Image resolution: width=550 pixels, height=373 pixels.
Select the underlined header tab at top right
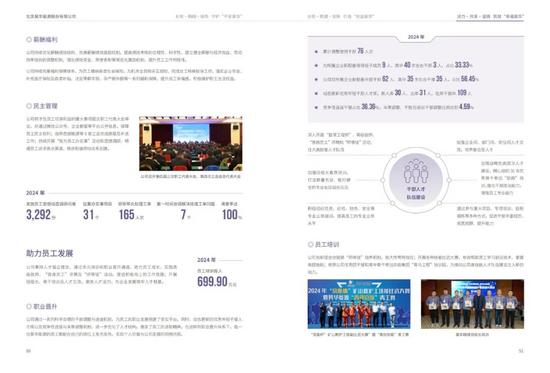point(490,16)
